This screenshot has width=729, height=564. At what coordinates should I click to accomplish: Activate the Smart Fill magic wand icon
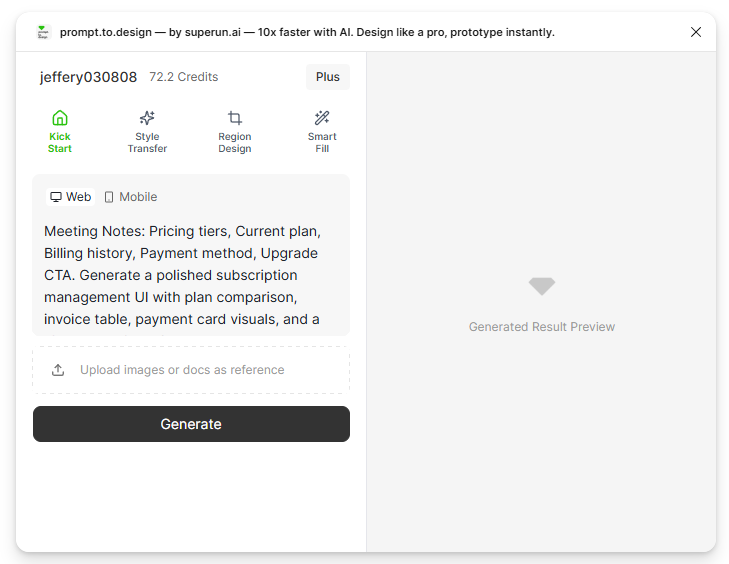pyautogui.click(x=322, y=118)
